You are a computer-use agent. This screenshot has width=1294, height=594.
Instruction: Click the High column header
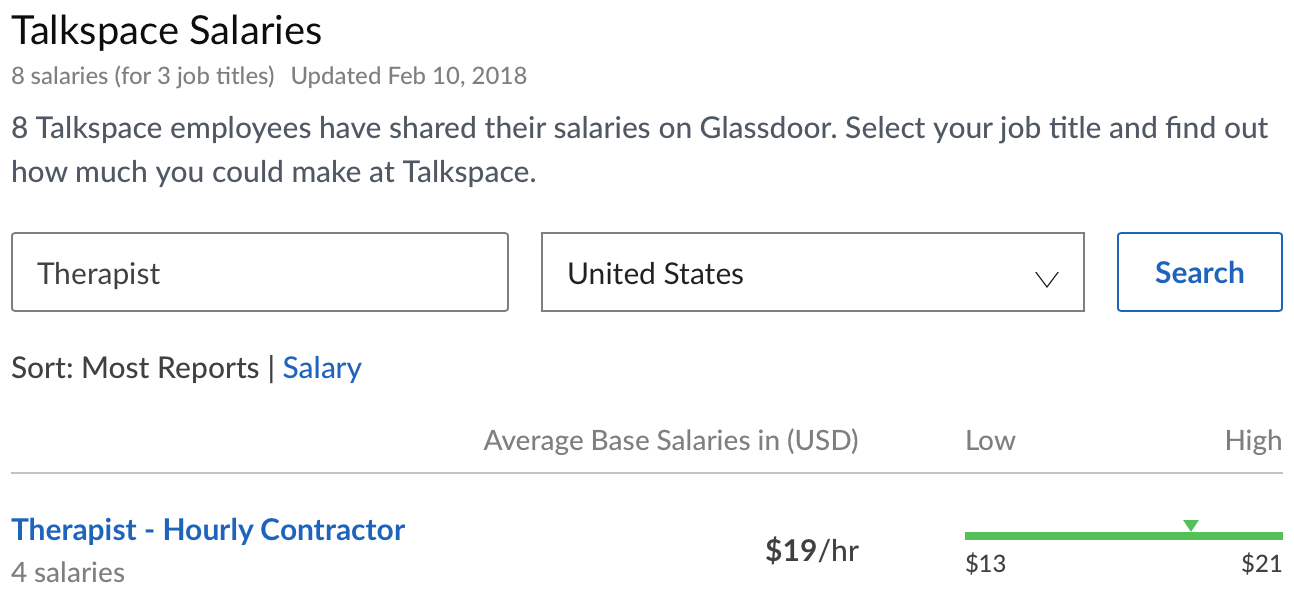[1253, 441]
